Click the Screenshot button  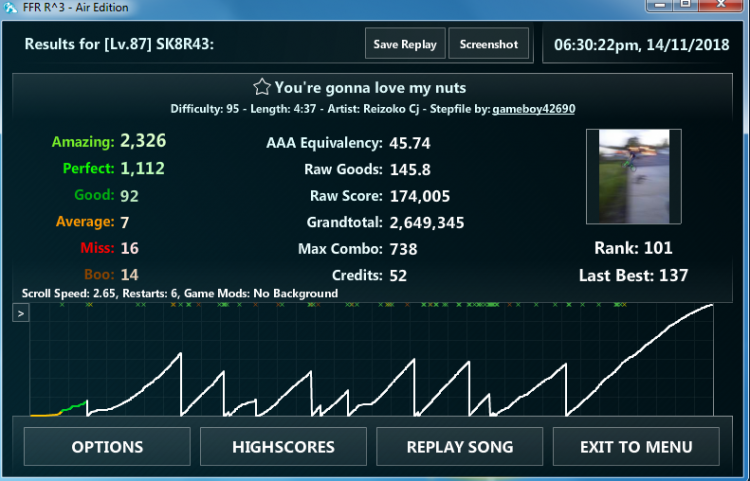point(488,44)
